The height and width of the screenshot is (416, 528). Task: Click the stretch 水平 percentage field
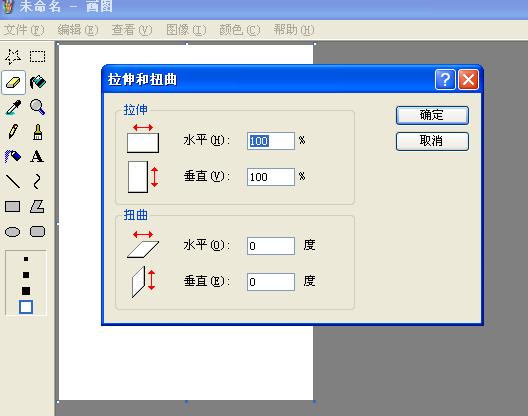[271, 141]
